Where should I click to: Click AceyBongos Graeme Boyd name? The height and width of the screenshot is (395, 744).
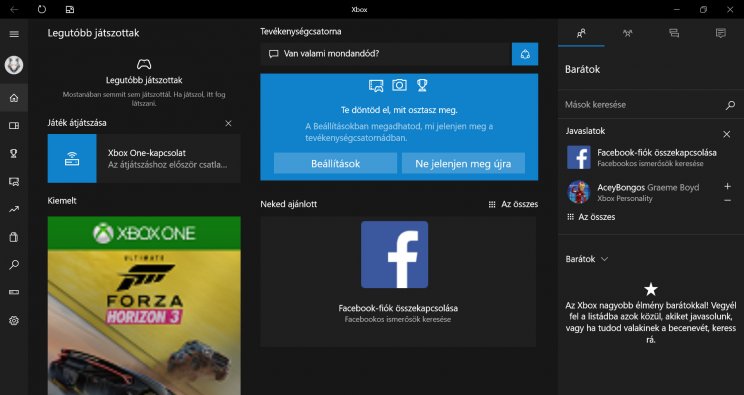(648, 188)
